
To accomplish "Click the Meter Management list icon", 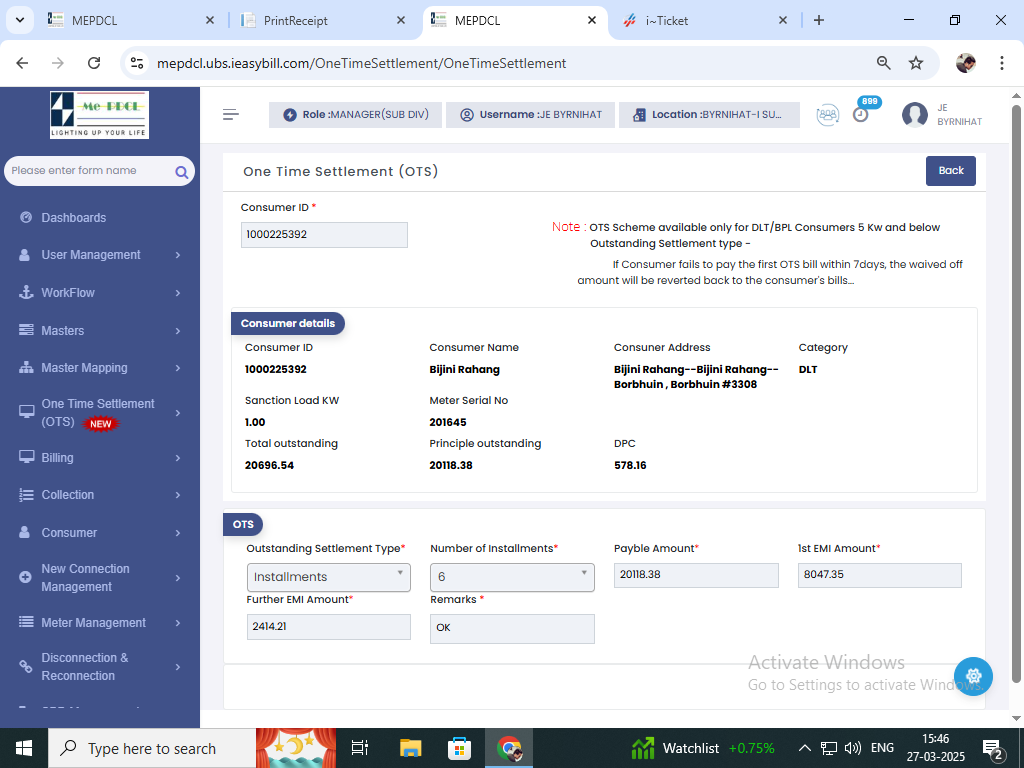I will pos(26,622).
